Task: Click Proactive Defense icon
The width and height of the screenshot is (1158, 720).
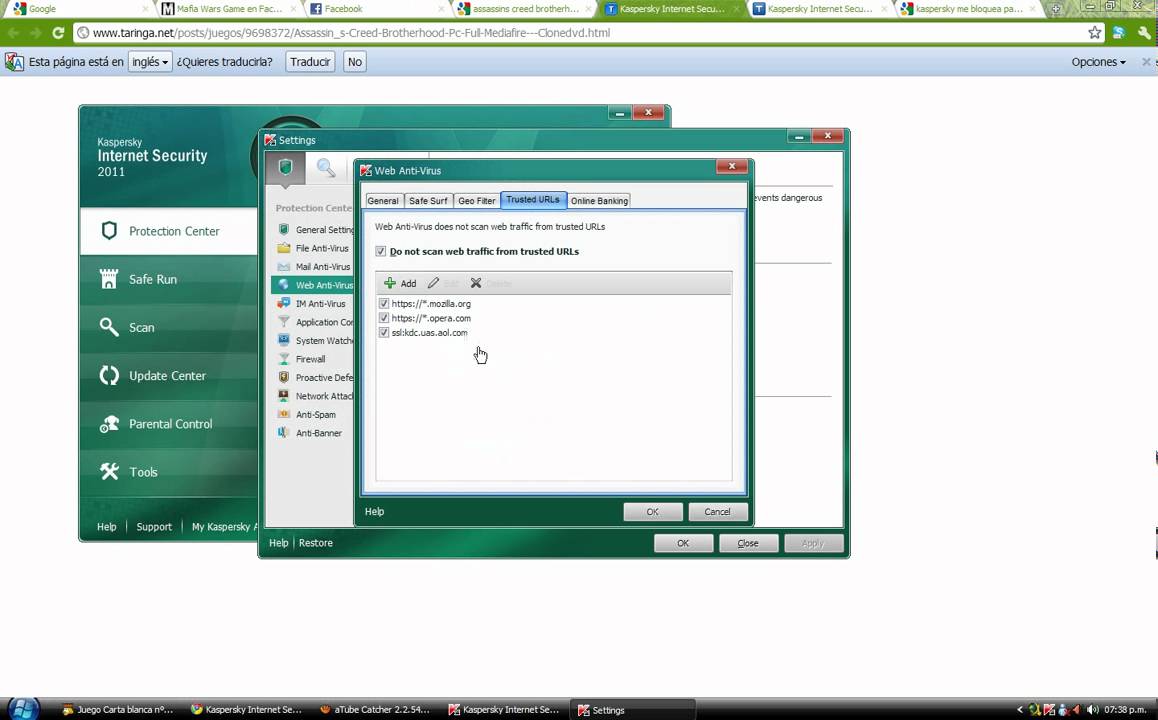Action: coord(284,377)
